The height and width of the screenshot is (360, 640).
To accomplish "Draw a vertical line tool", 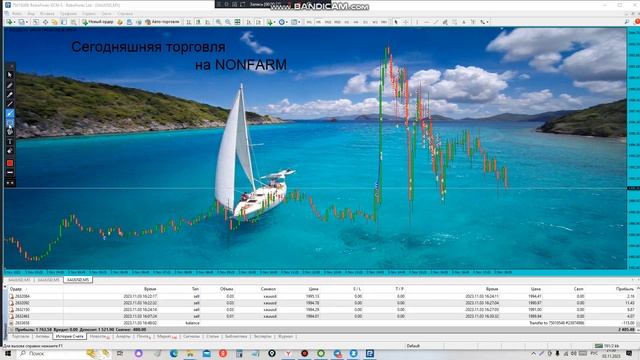I will pyautogui.click(x=417, y=22).
